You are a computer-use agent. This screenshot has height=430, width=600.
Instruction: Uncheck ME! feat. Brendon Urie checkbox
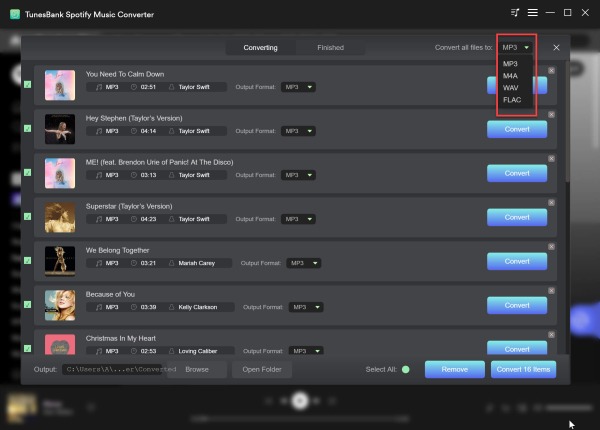pos(28,173)
